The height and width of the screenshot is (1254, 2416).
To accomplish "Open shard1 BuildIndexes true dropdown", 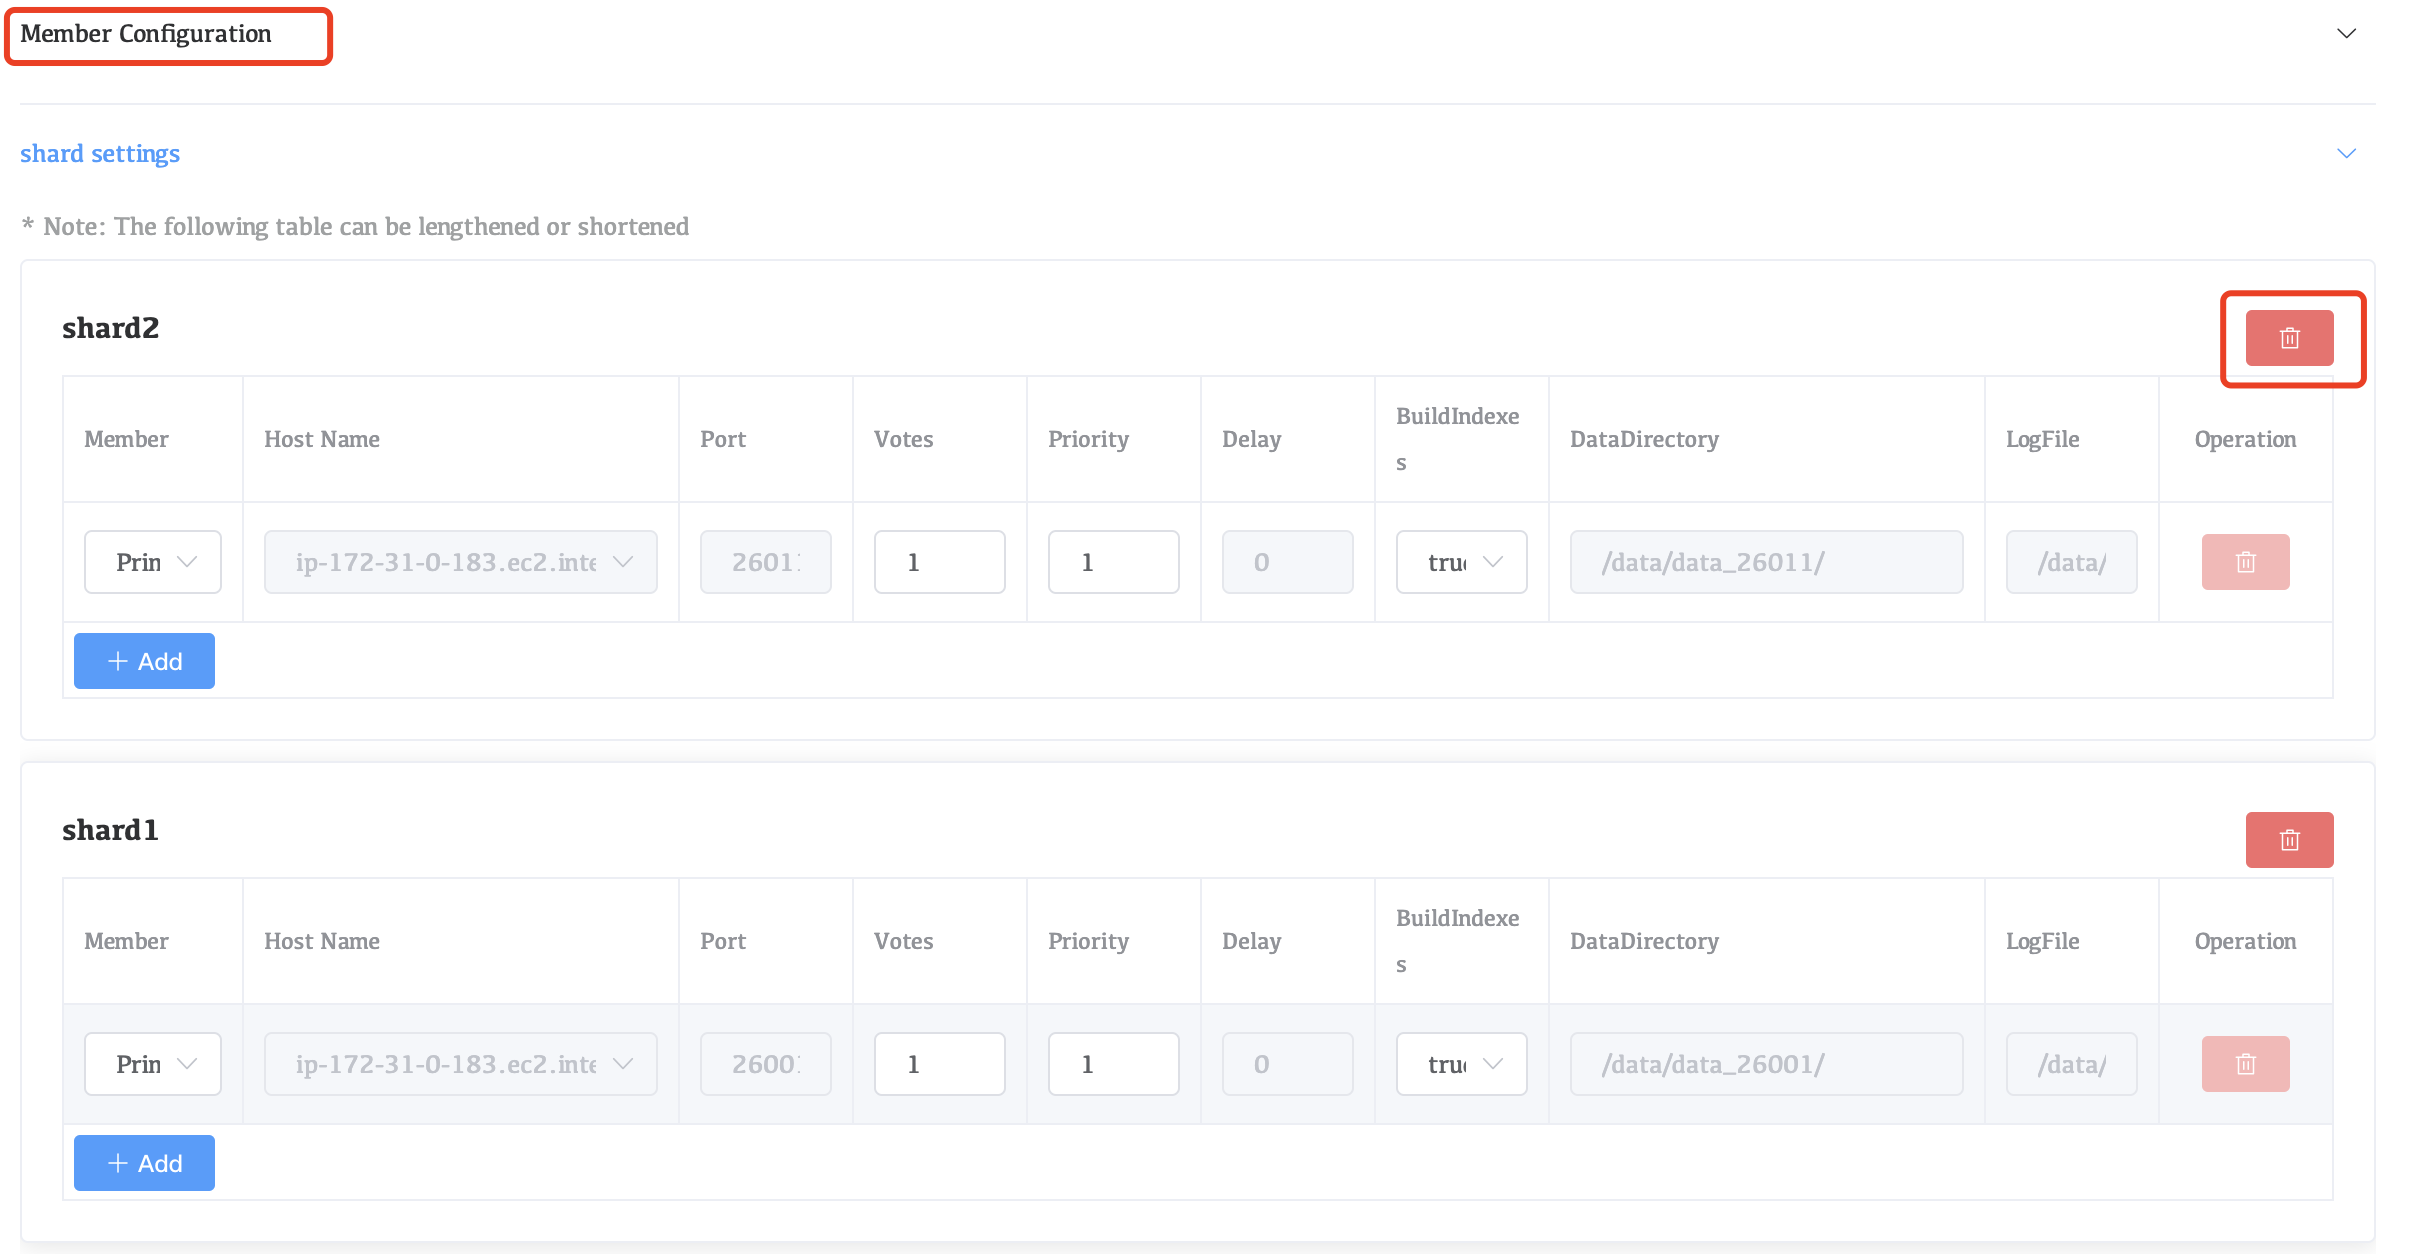I will pos(1461,1064).
